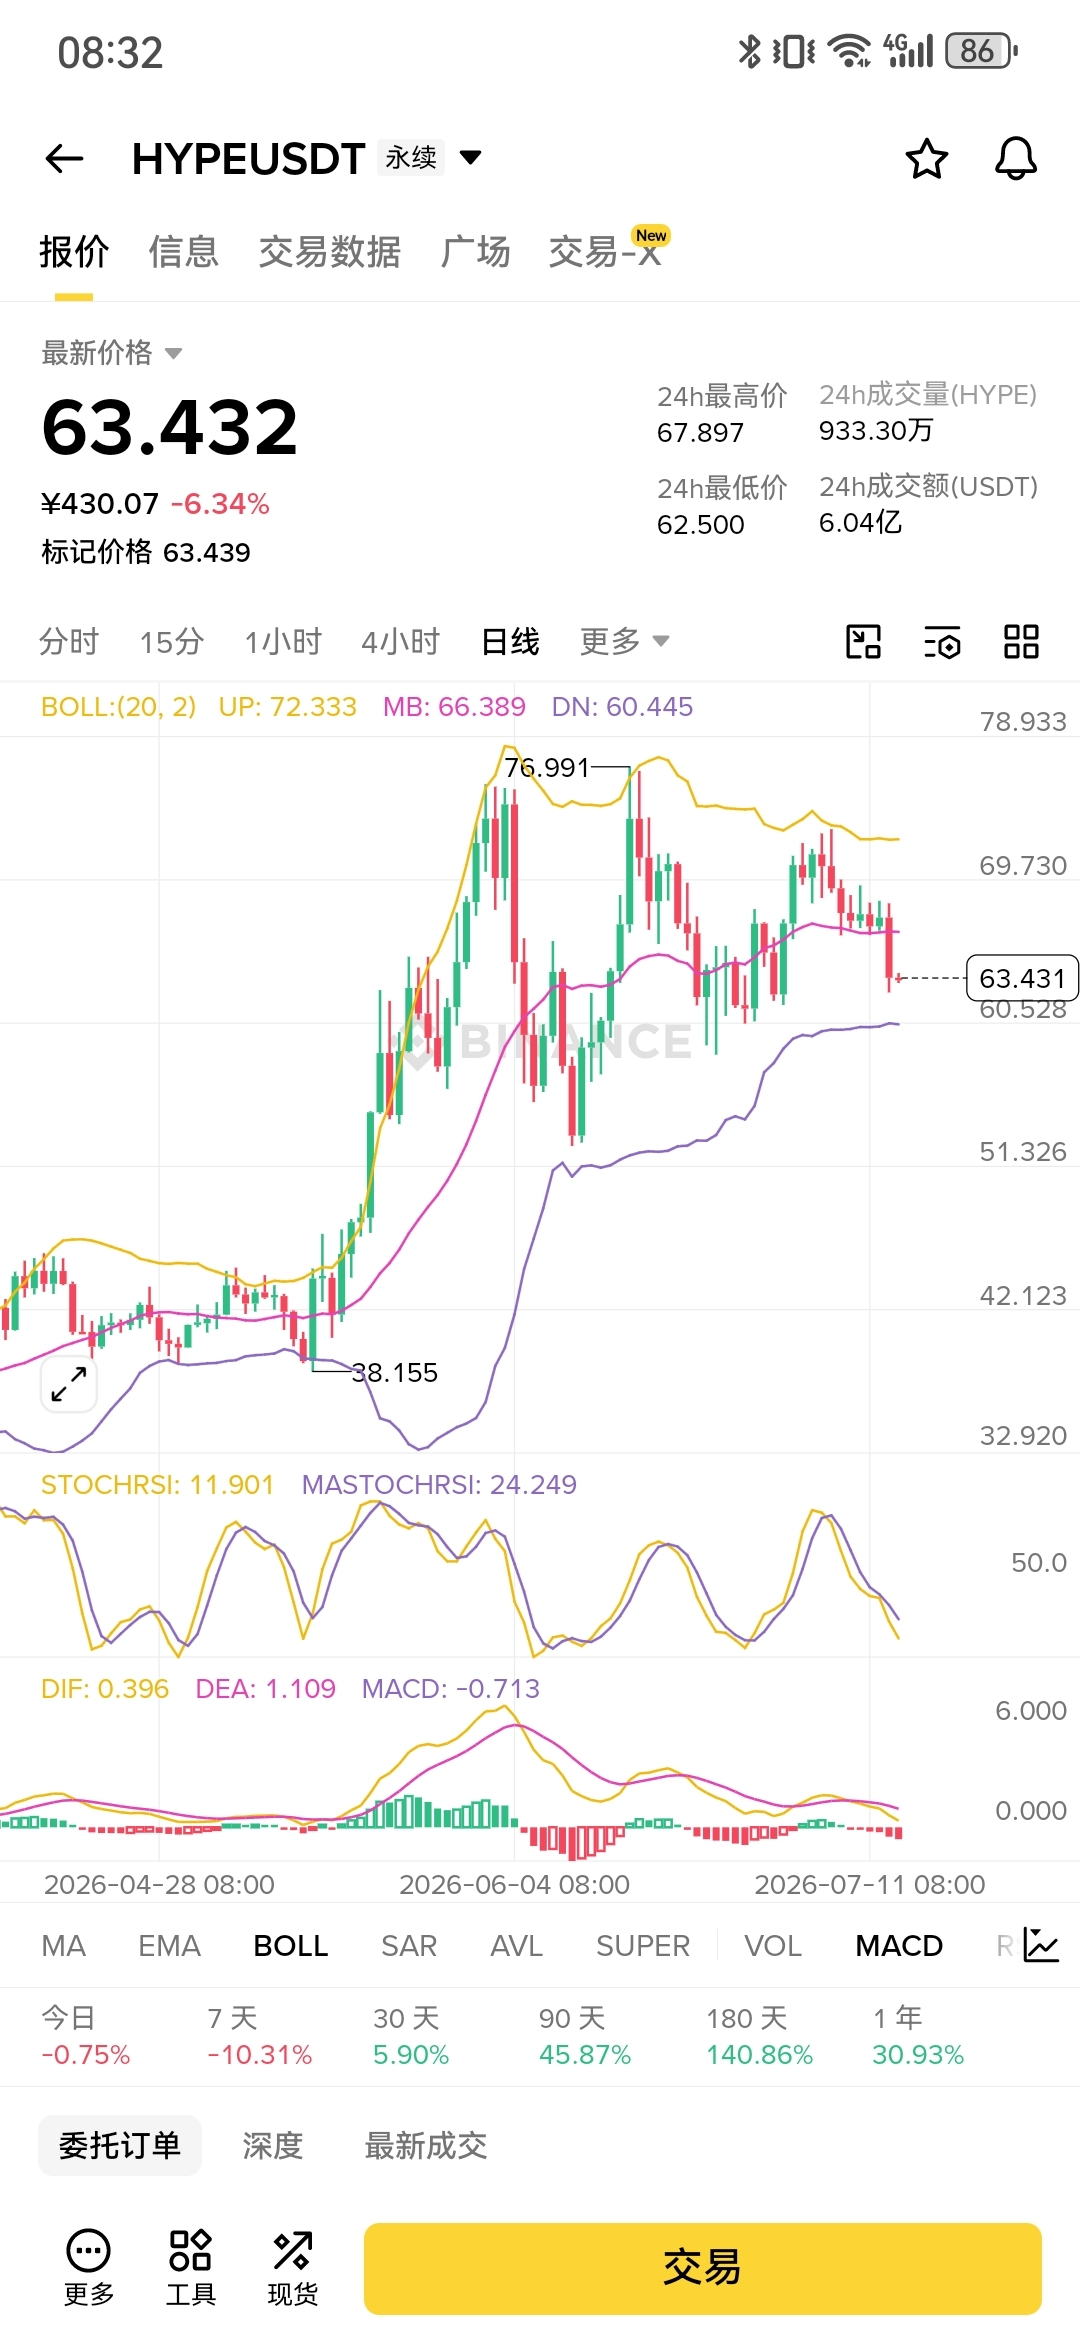Toggle the BOLL indicator
Screen dimensions: 1080x2340
(x=291, y=1945)
